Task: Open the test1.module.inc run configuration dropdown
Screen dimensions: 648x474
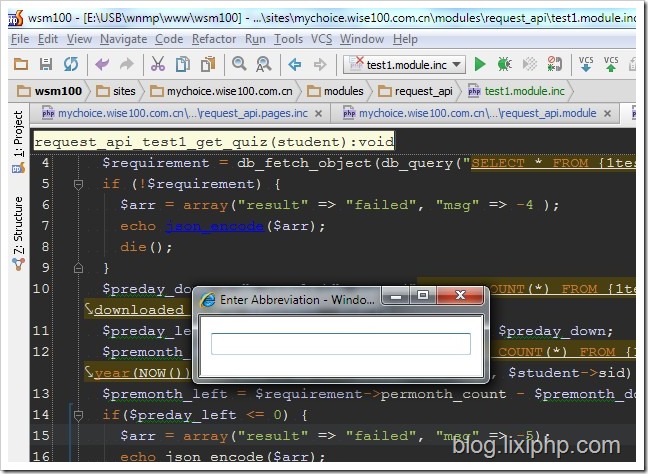Action: coord(404,65)
